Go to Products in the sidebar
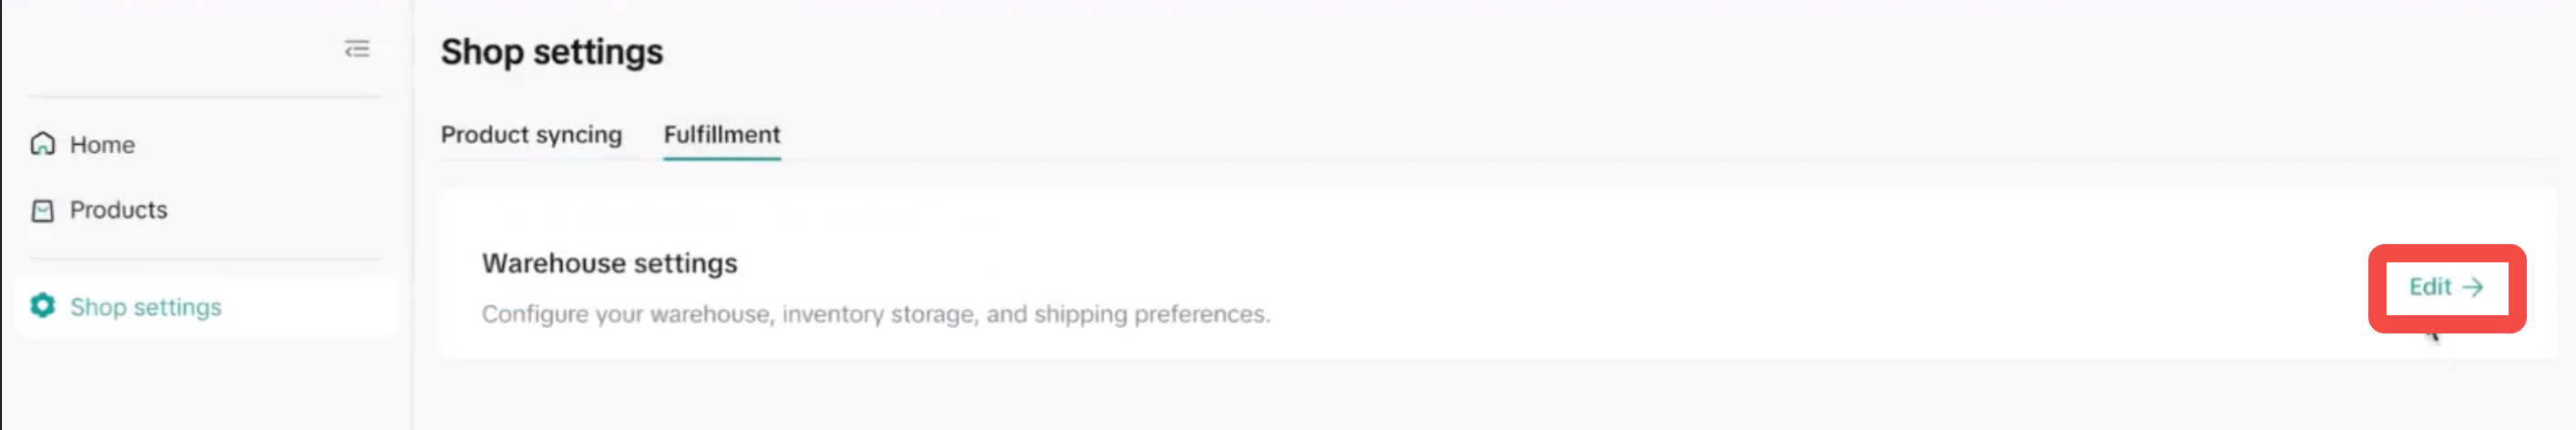Screen dimensions: 2576x430 click(x=118, y=210)
